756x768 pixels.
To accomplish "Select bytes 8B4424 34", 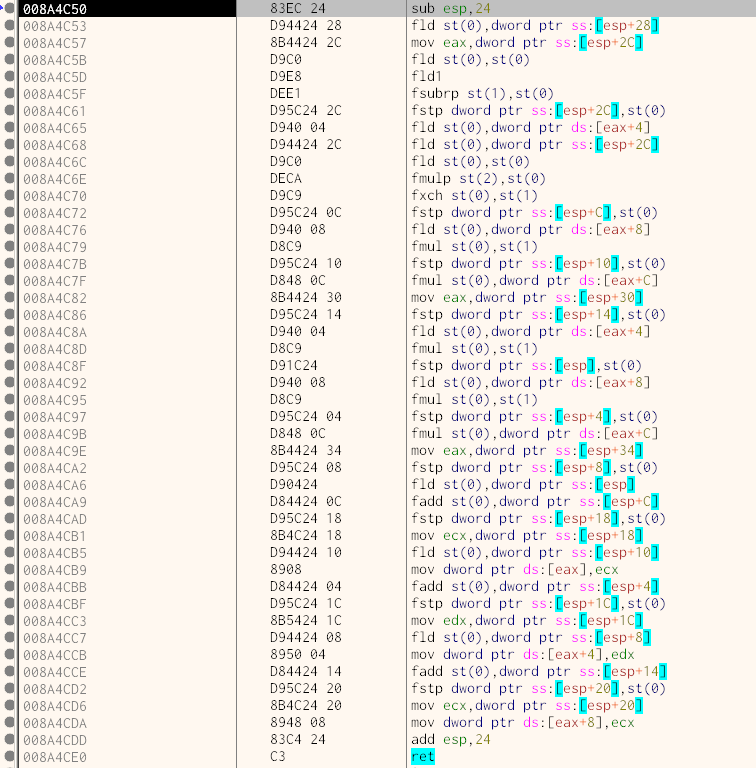I will point(306,450).
